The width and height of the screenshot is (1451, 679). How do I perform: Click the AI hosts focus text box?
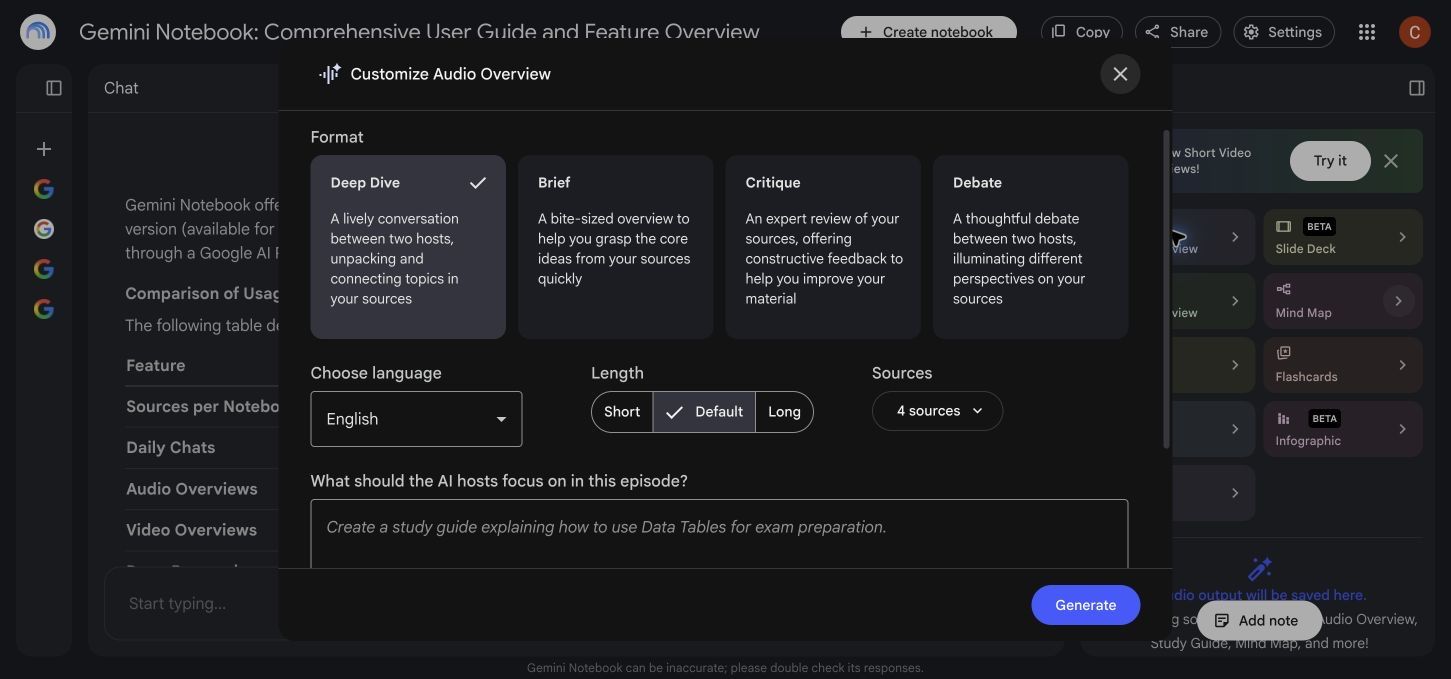tap(719, 534)
